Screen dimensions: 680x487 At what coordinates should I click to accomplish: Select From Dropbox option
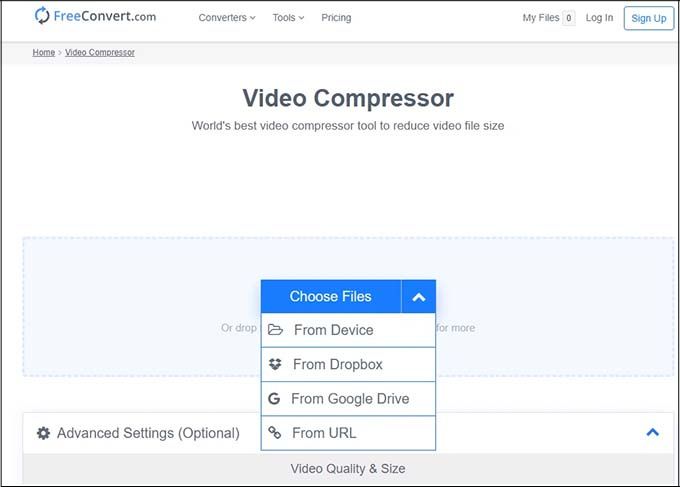[348, 364]
